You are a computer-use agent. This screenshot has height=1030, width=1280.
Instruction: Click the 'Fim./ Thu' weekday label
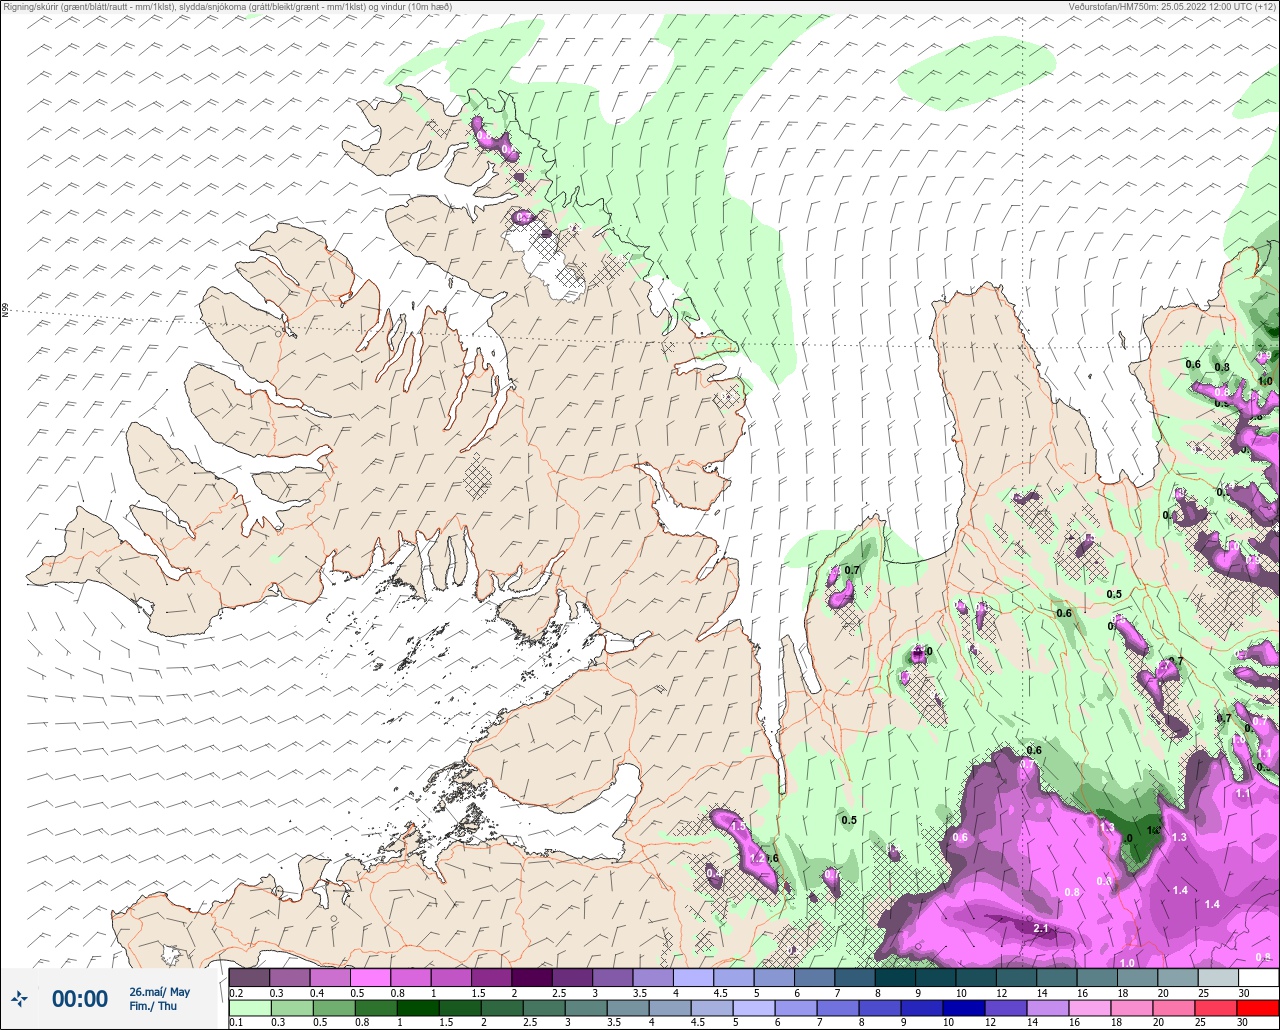[153, 1005]
